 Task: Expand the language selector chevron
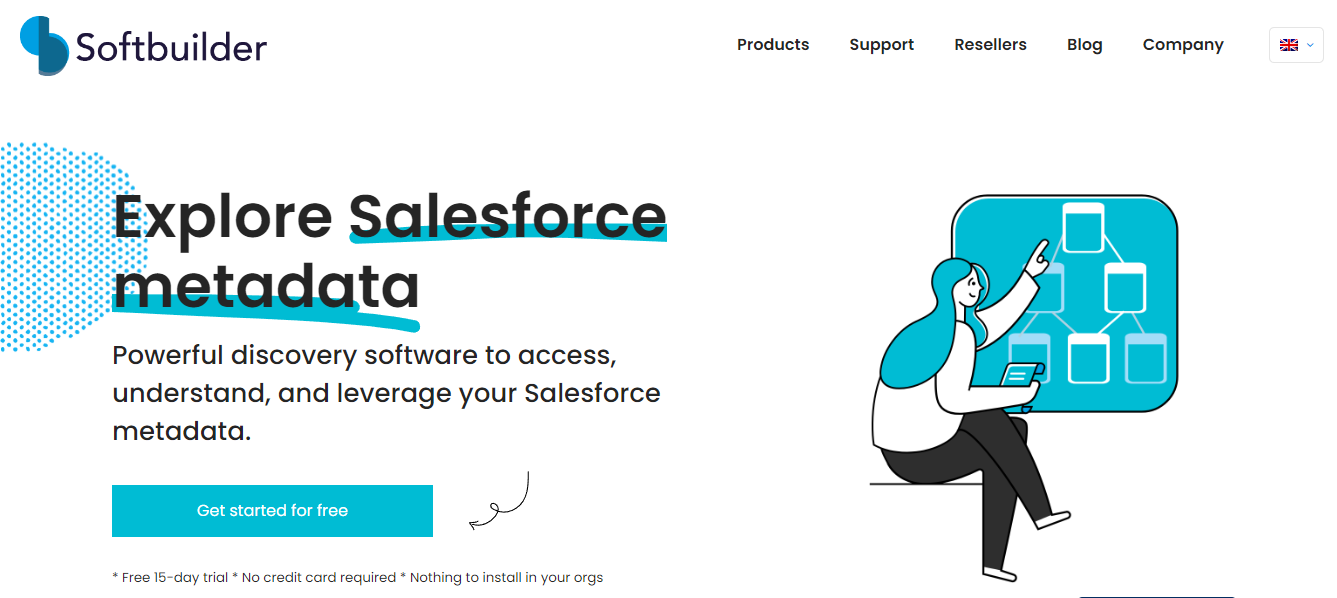(x=1310, y=45)
